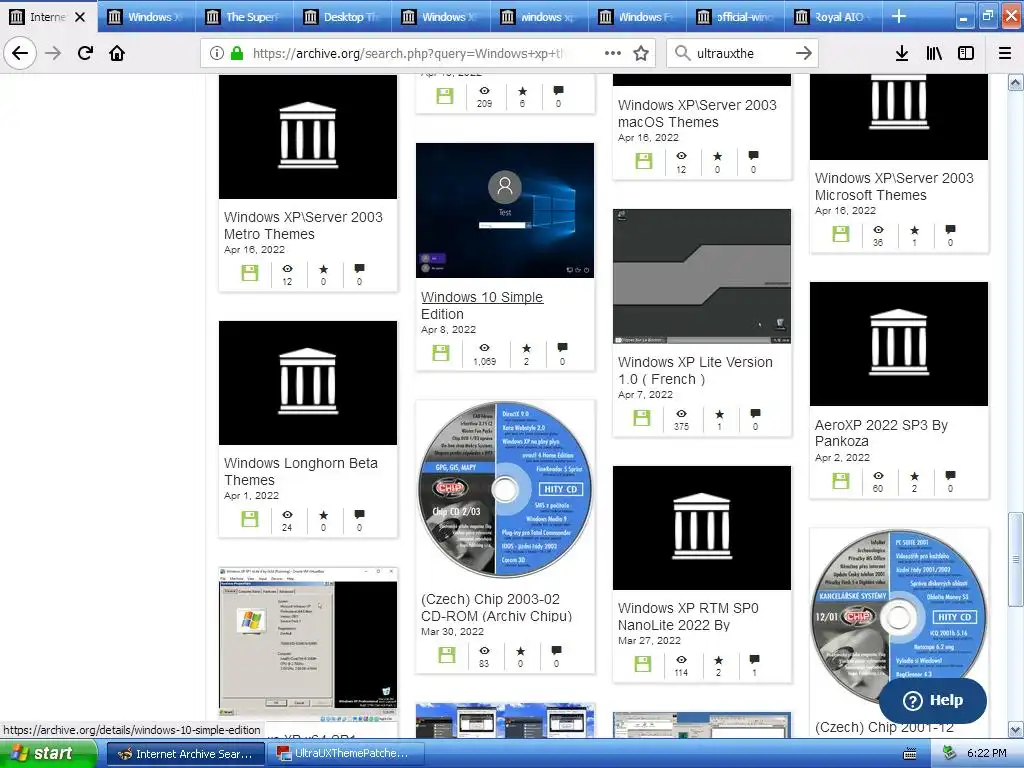Viewport: 1024px width, 768px height.
Task: Submit the search bar with the go arrow
Action: pyautogui.click(x=804, y=53)
